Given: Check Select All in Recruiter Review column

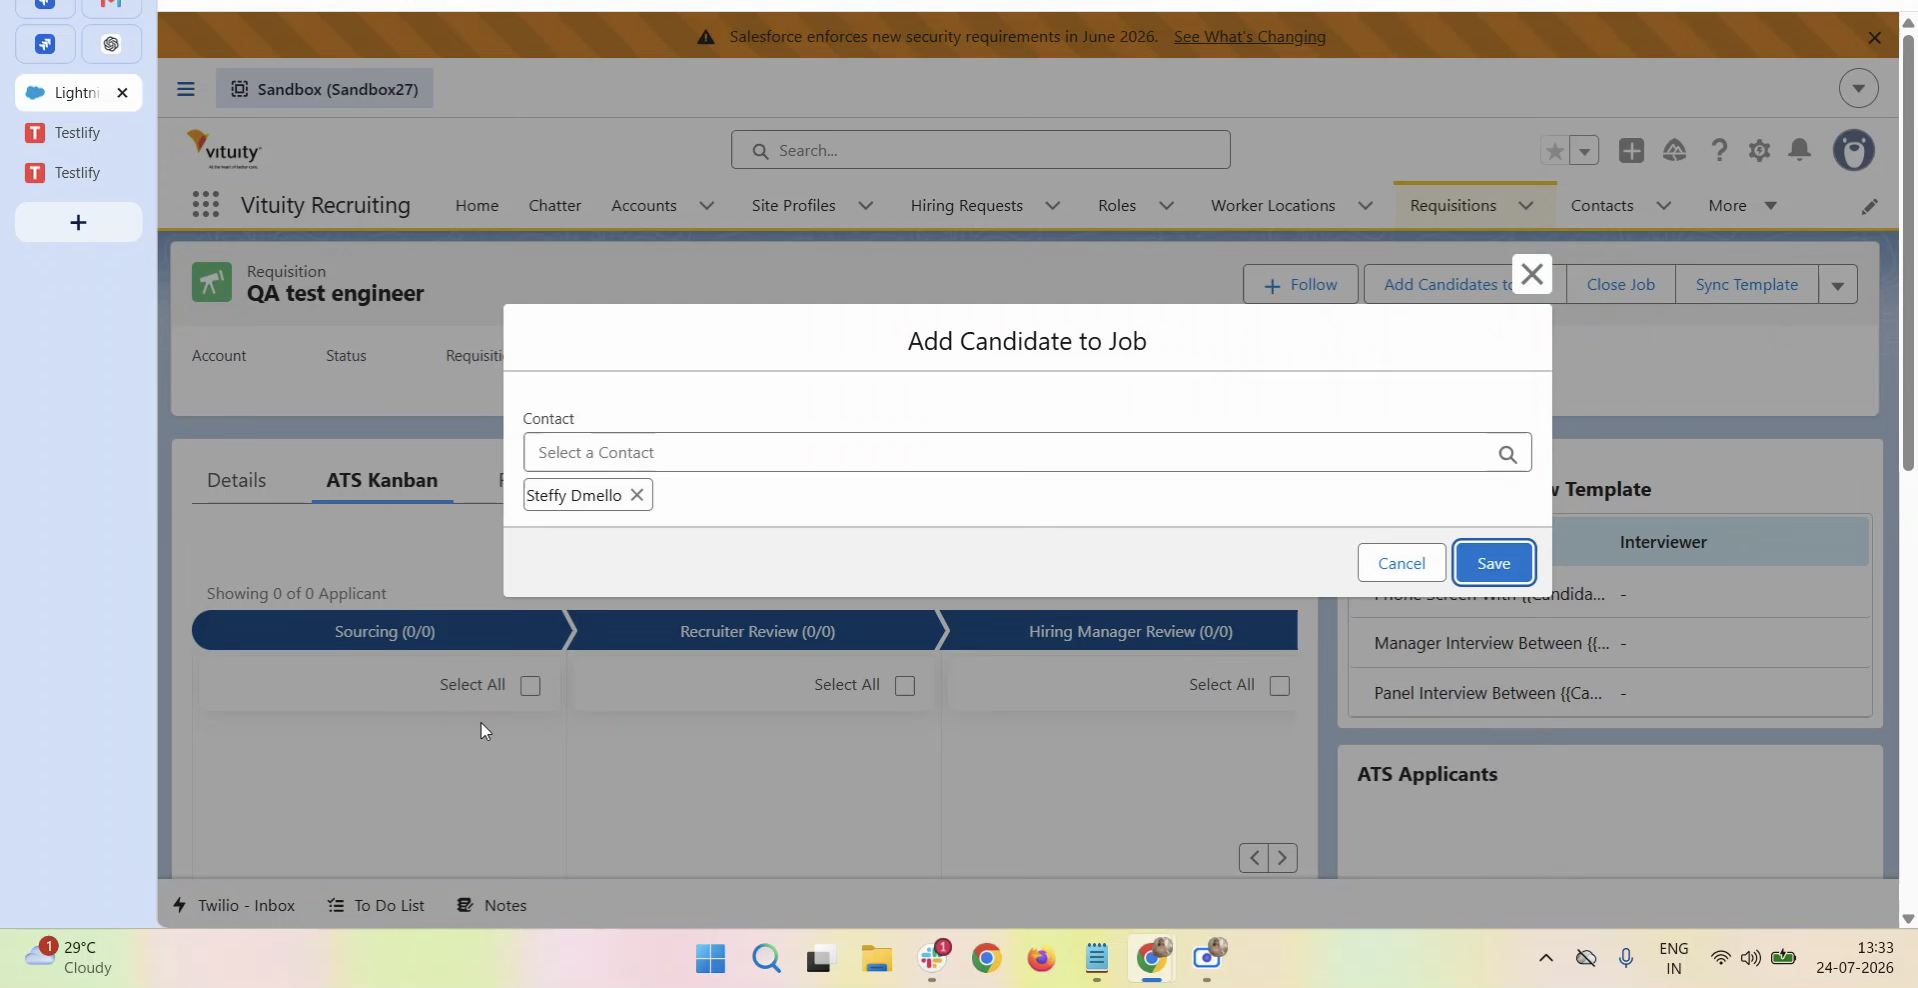Looking at the screenshot, I should pyautogui.click(x=905, y=686).
